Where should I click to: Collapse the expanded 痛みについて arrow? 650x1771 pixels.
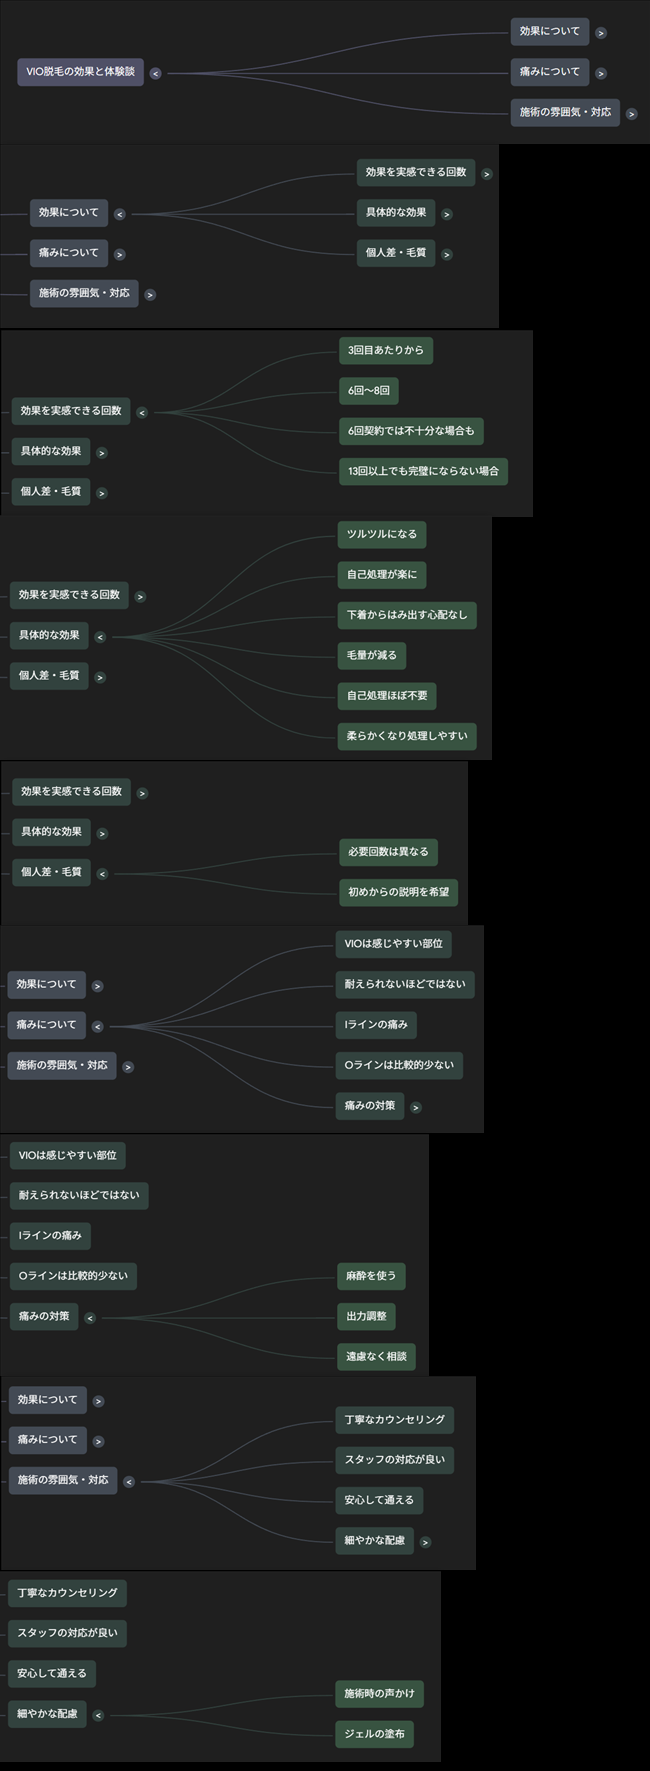[x=97, y=1026]
